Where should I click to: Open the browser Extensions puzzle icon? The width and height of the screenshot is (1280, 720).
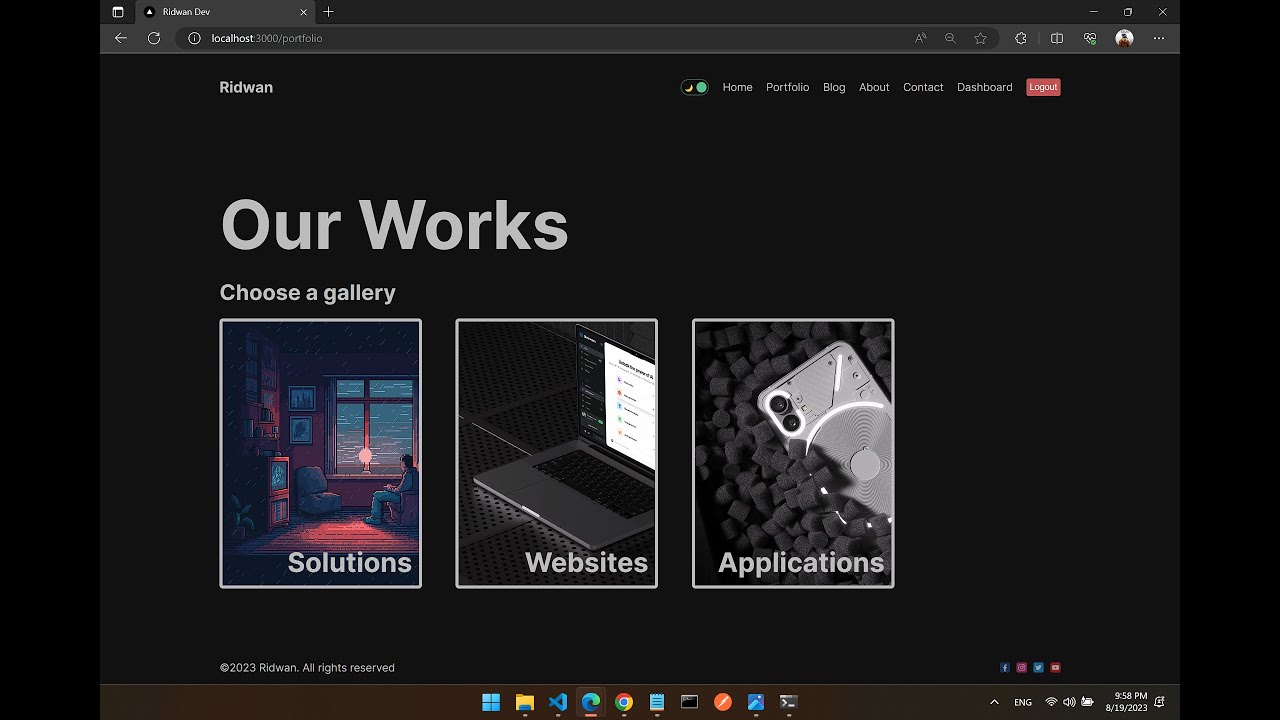click(x=1020, y=38)
